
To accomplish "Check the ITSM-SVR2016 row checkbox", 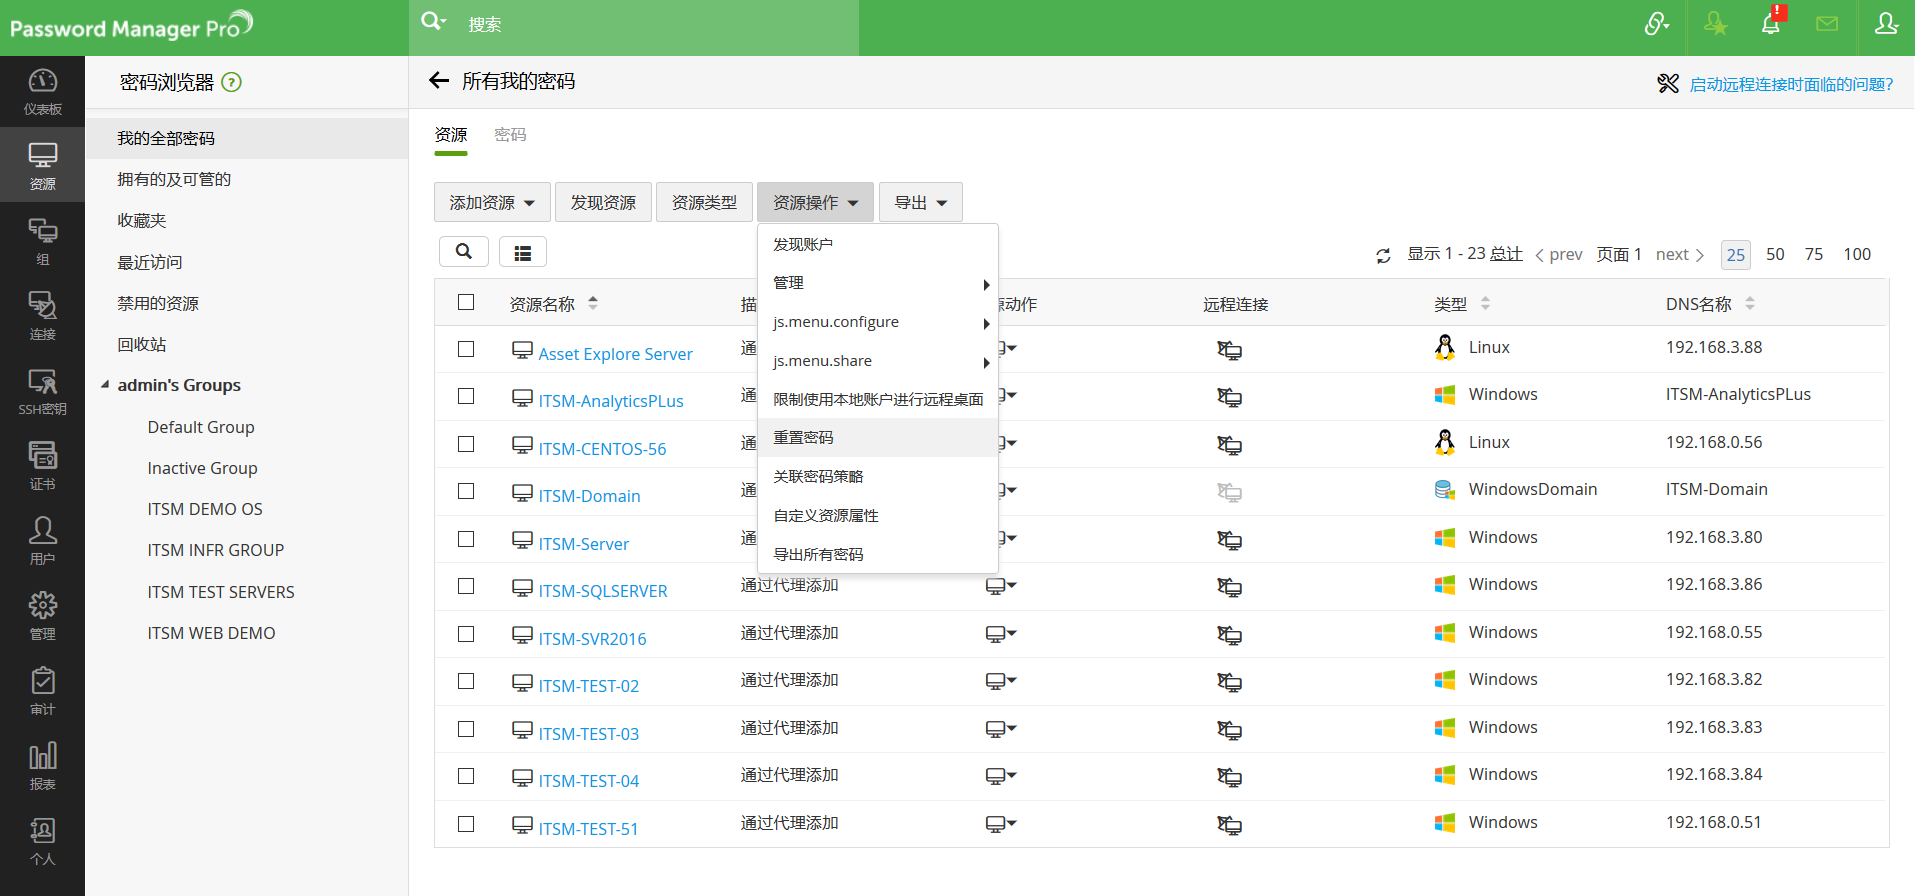I will coord(466,634).
